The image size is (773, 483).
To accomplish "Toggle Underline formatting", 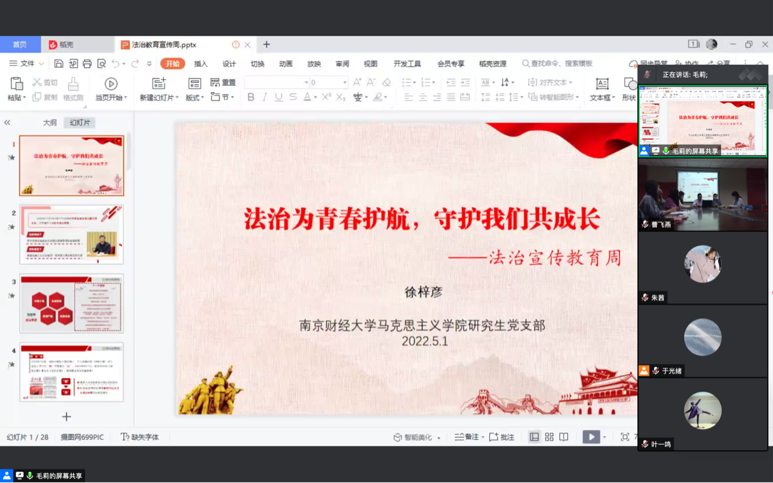I will point(279,97).
